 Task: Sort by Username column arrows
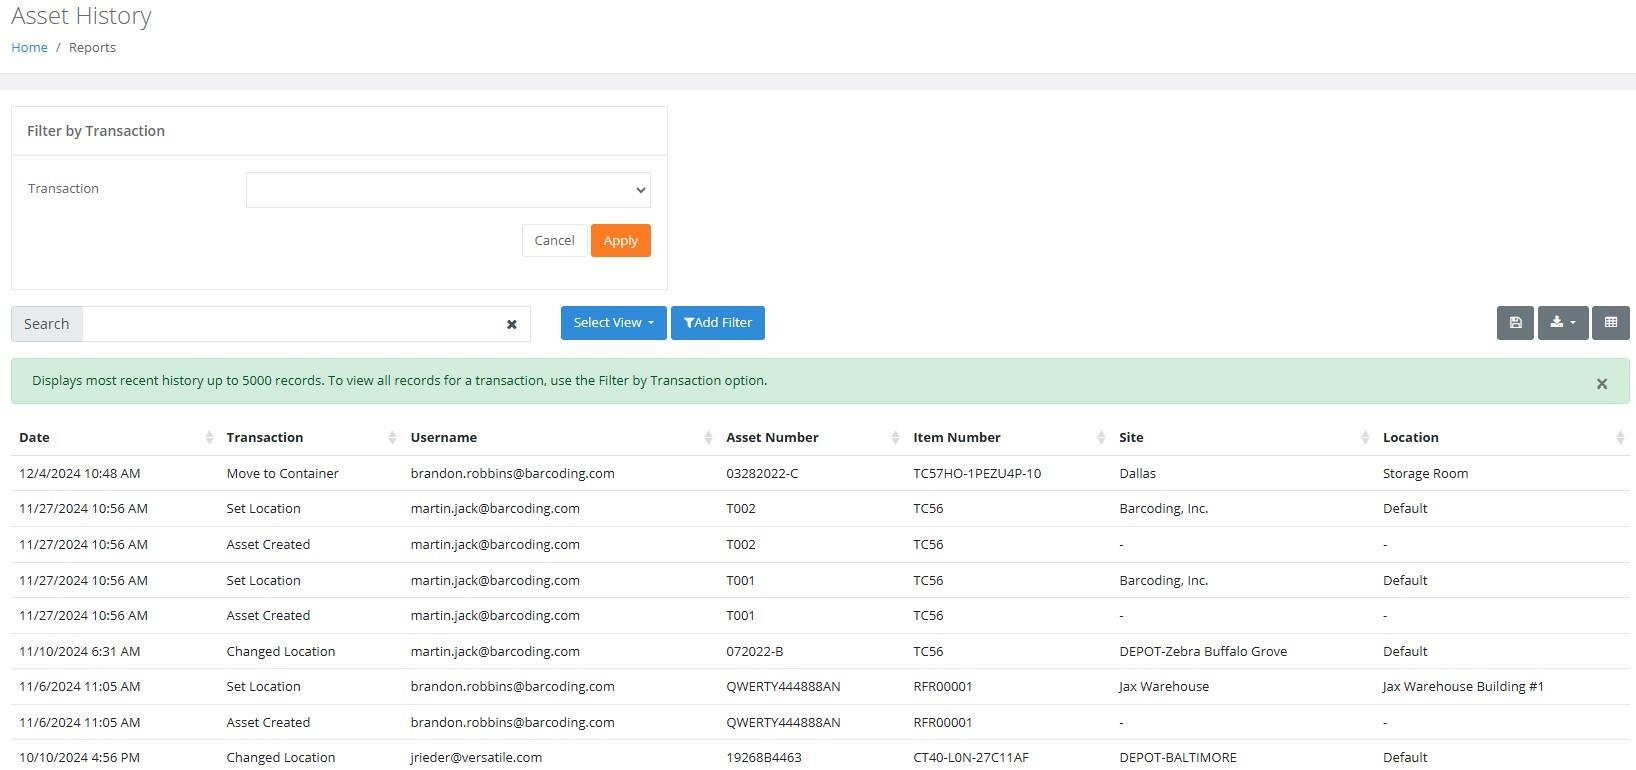pos(708,438)
